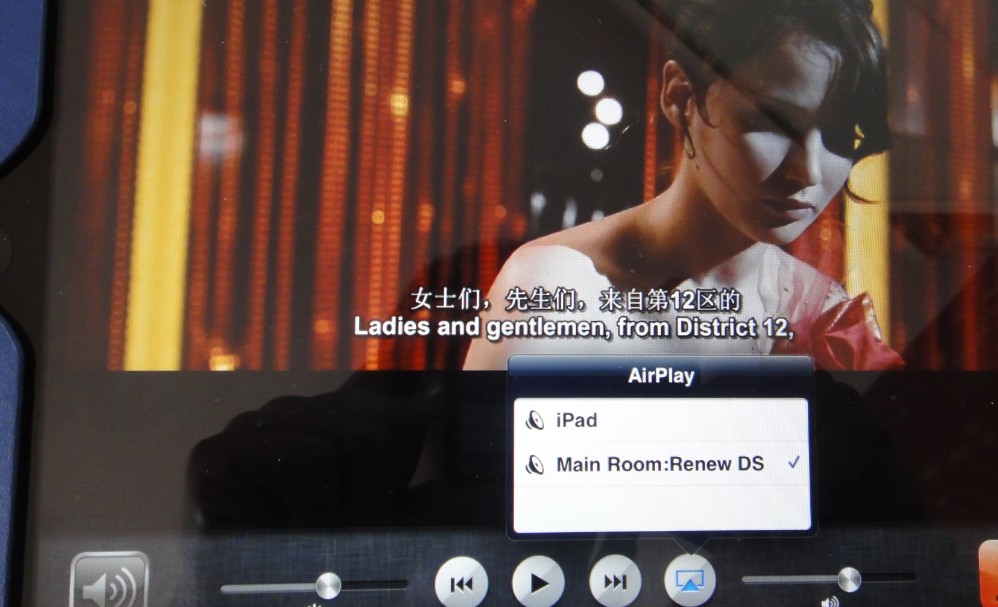Select iPad as AirPlay output
Viewport: 998px width, 607px height.
click(661, 420)
